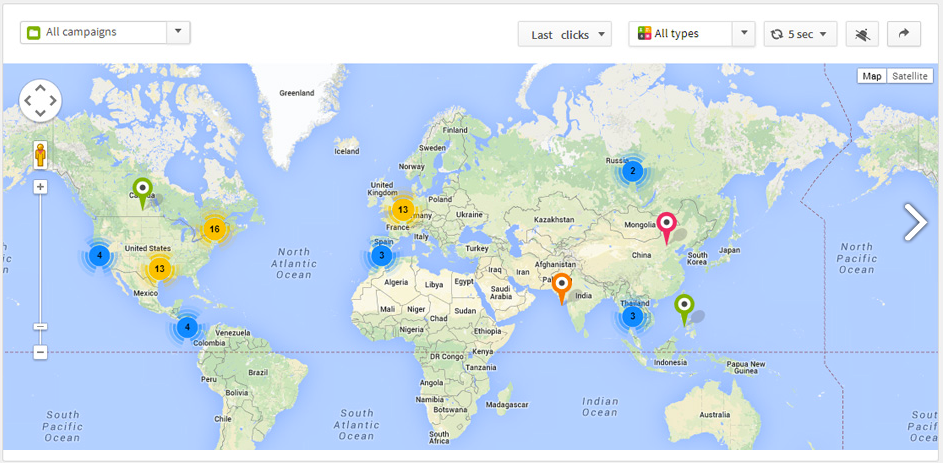Image resolution: width=943 pixels, height=463 pixels.
Task: Click the colorful All types grid icon
Action: click(x=645, y=34)
